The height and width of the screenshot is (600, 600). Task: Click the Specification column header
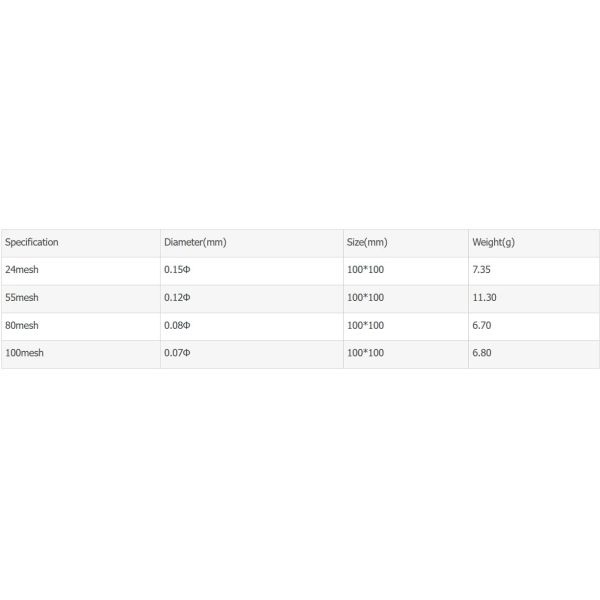click(32, 242)
